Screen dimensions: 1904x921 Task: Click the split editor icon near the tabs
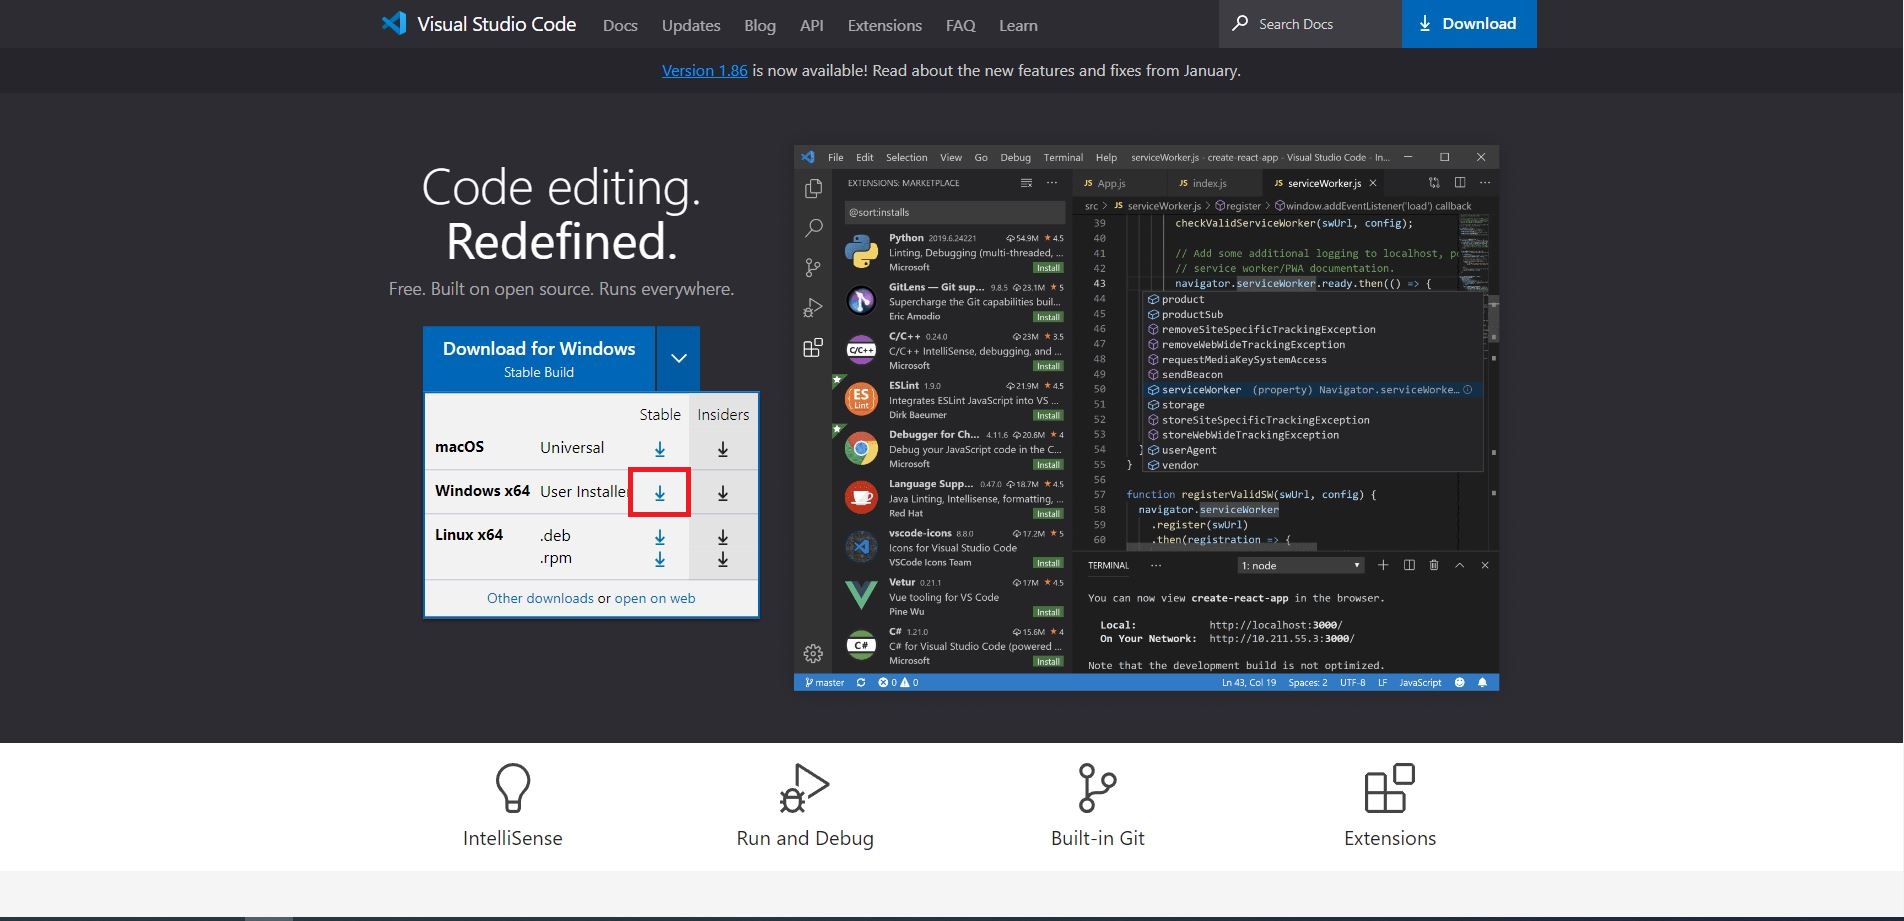tap(1461, 183)
